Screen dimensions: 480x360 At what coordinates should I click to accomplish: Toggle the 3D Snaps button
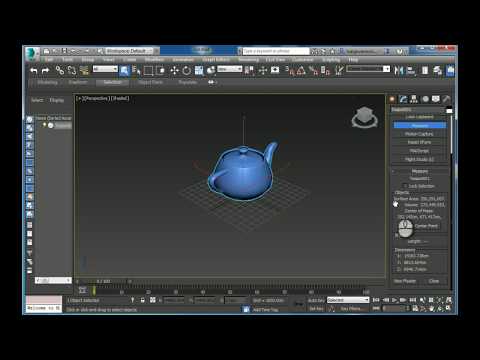pyautogui.click(x=289, y=70)
